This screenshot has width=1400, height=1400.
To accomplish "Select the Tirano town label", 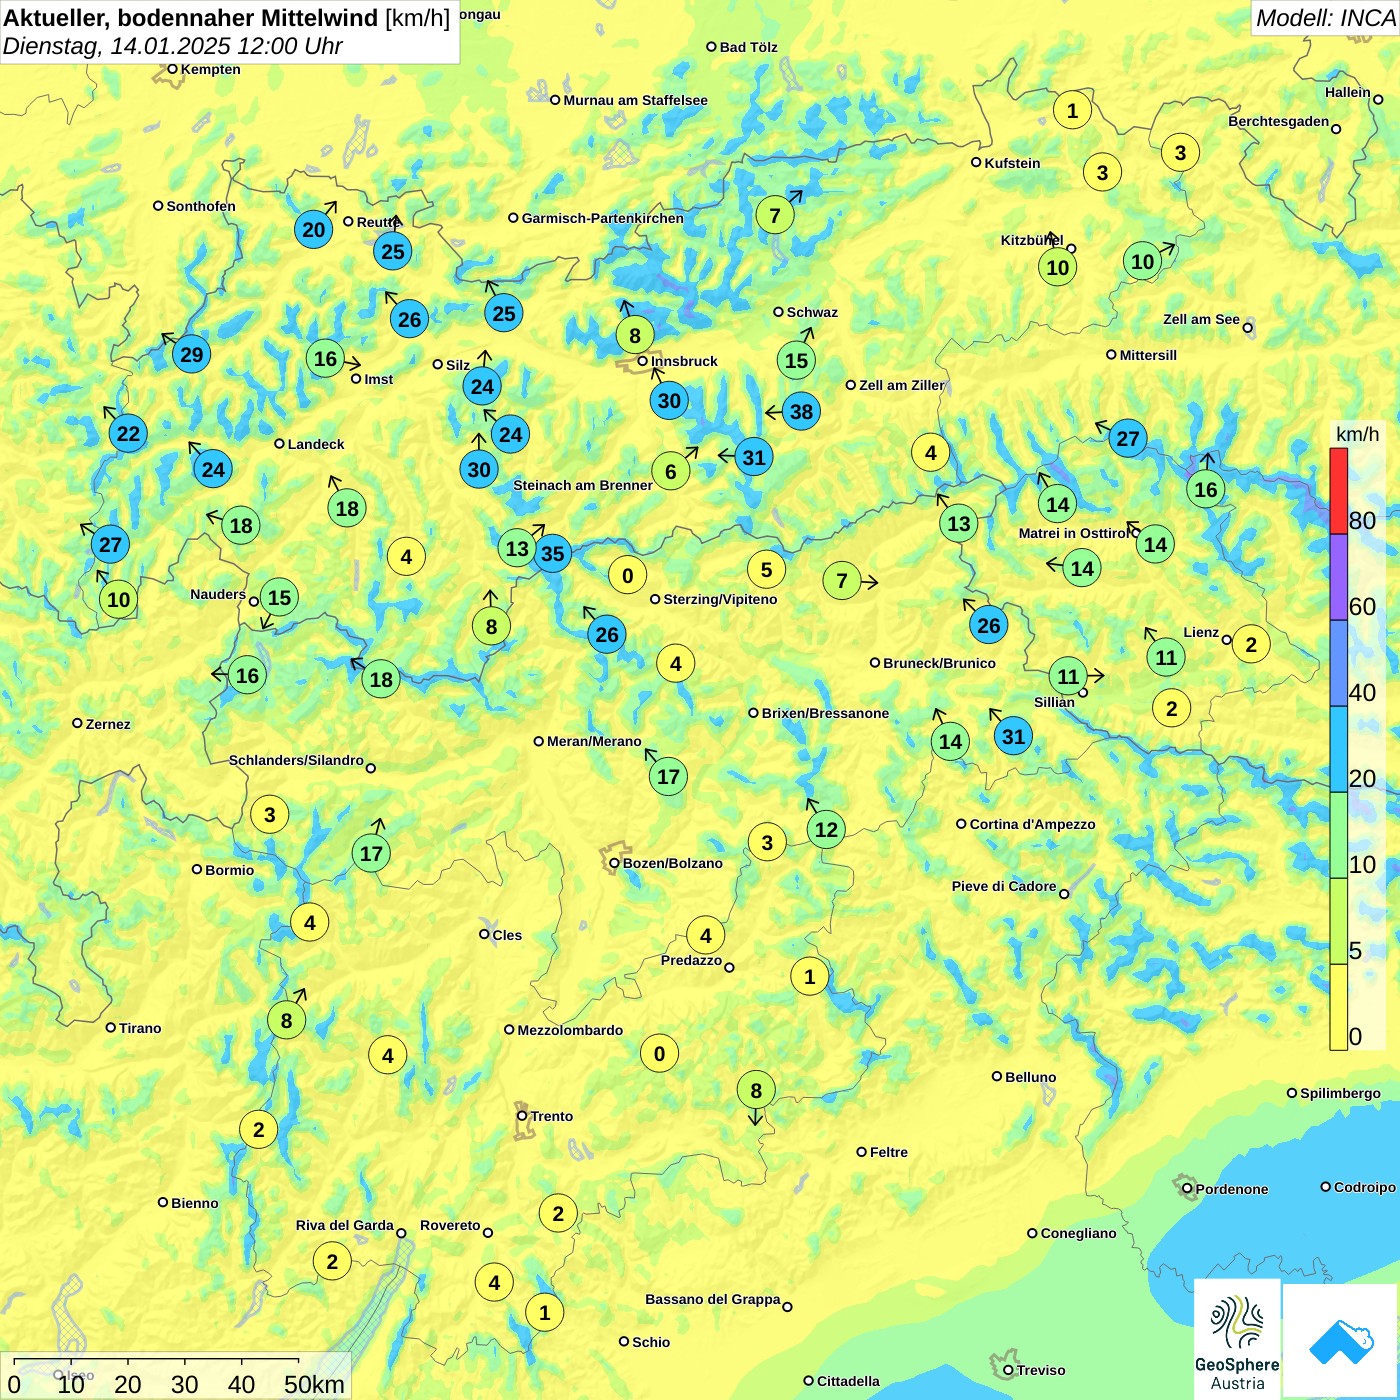I will pos(140,1028).
